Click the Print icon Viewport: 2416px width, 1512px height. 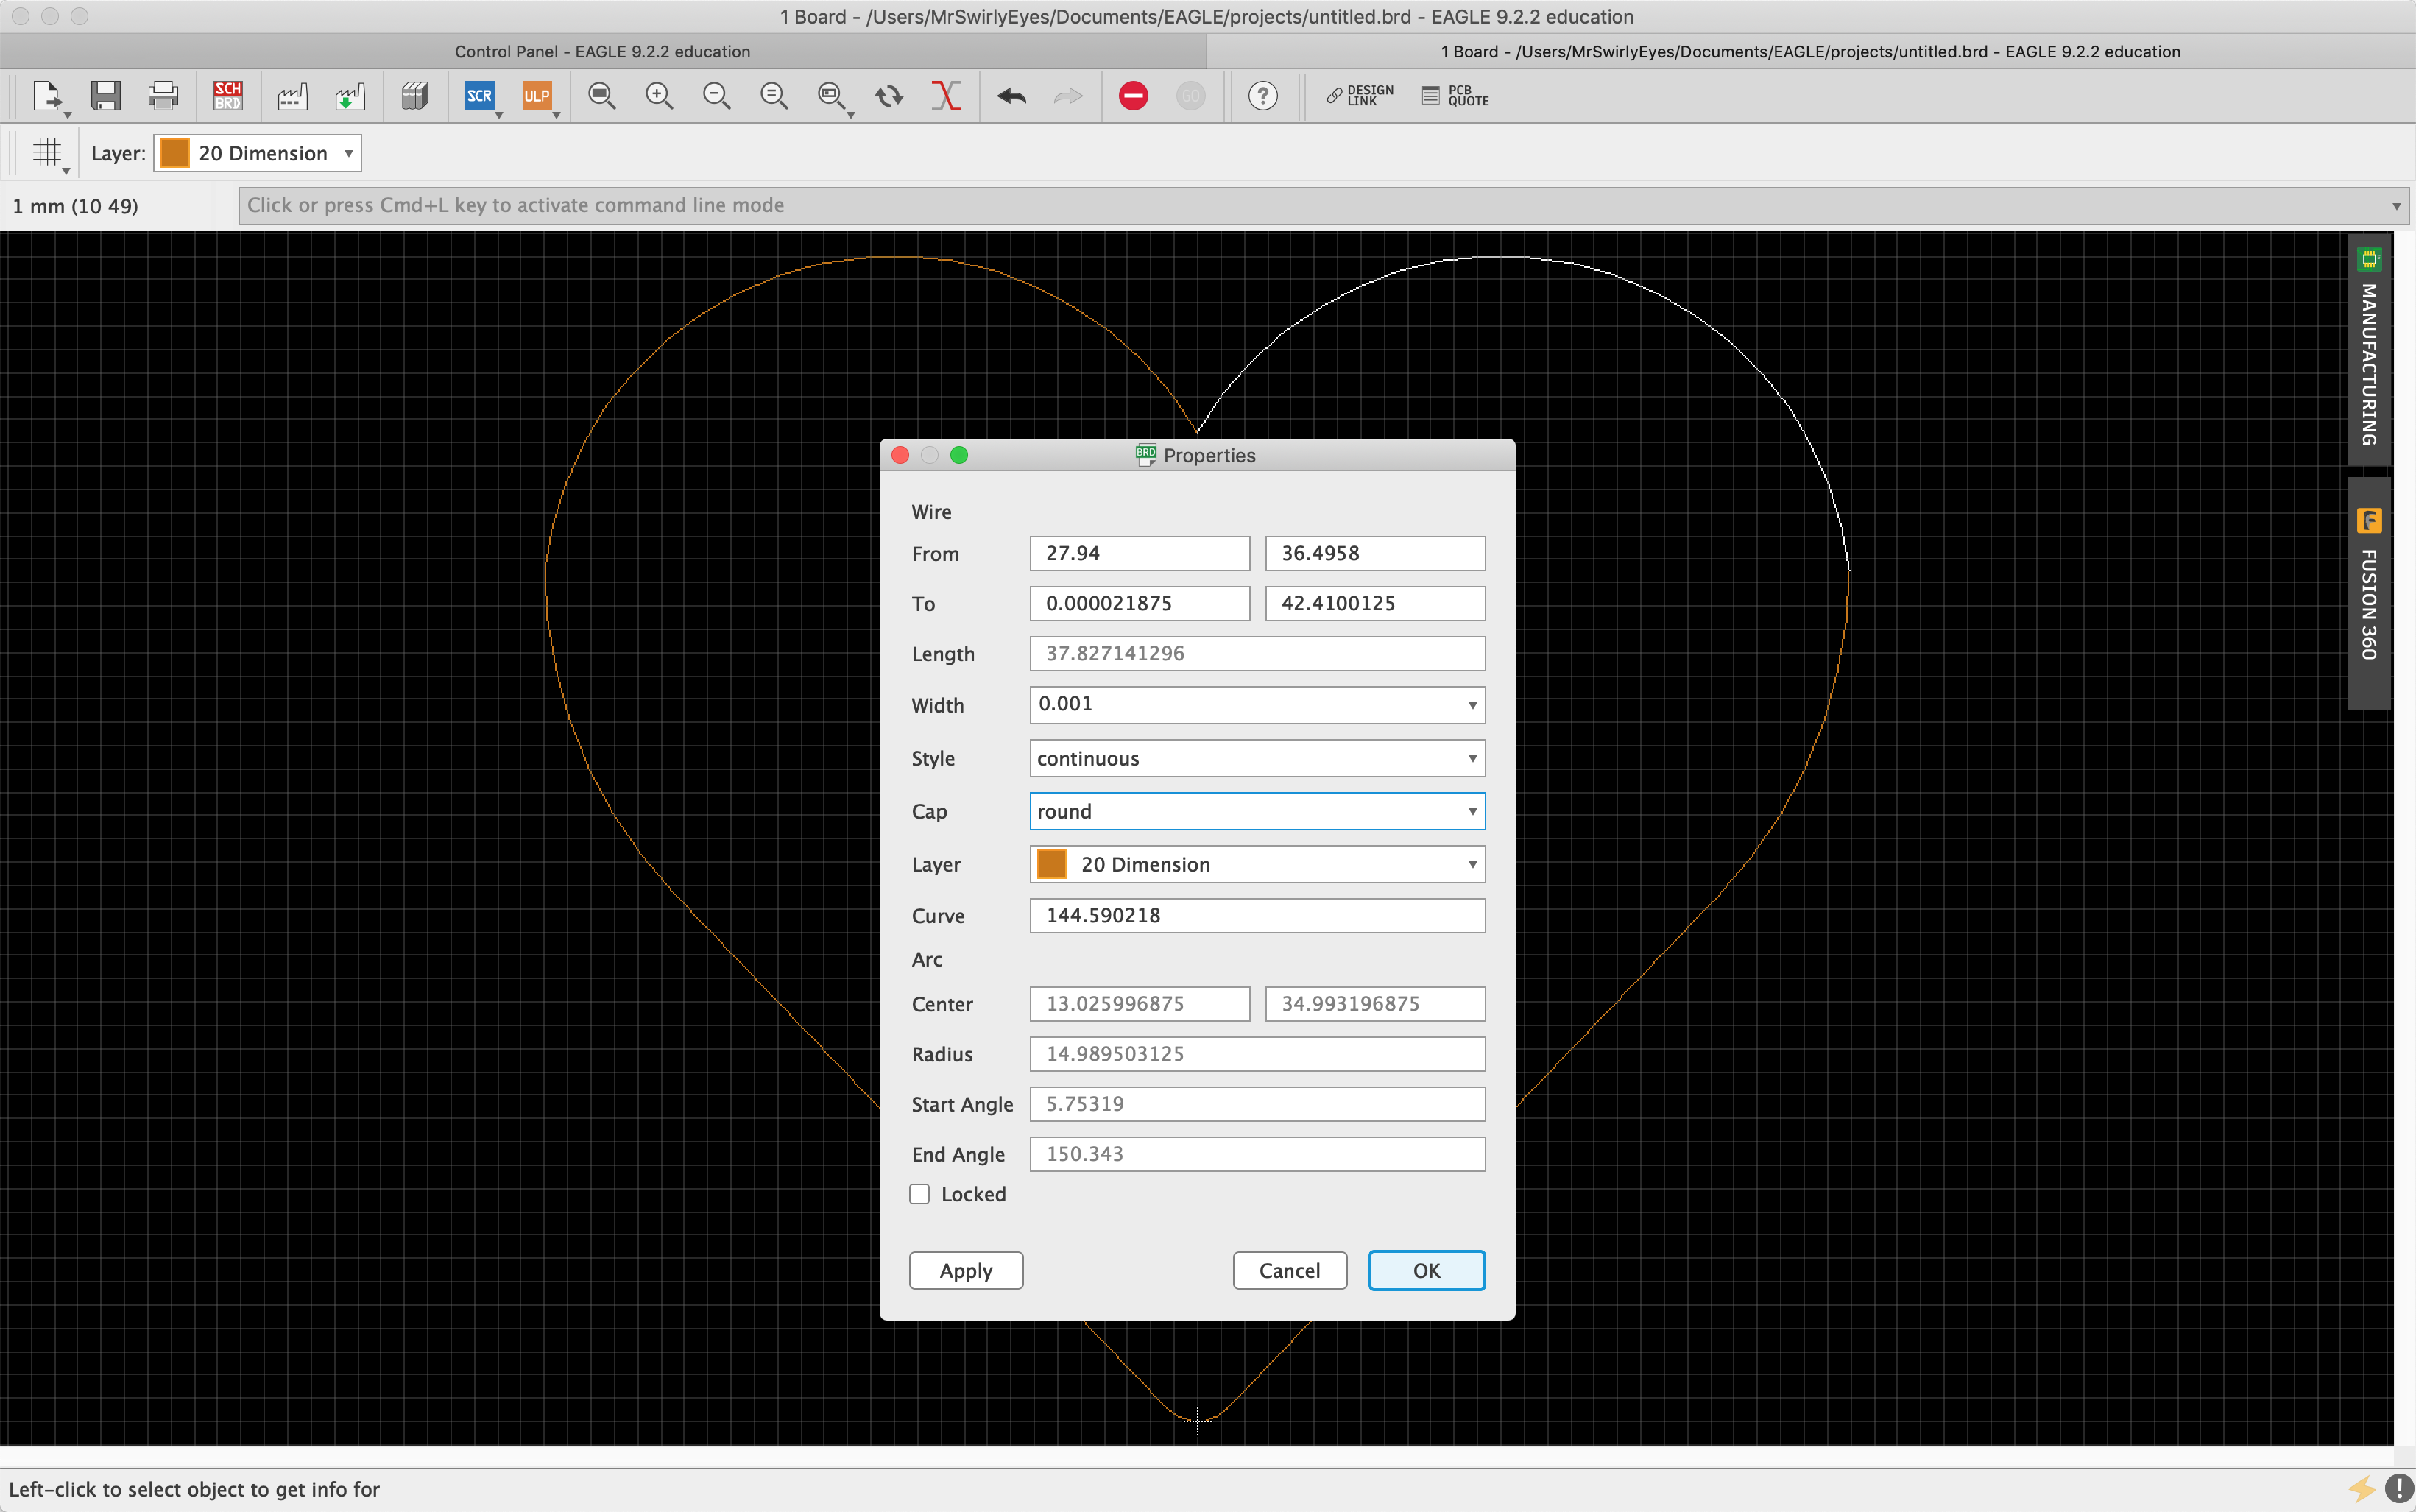tap(163, 96)
